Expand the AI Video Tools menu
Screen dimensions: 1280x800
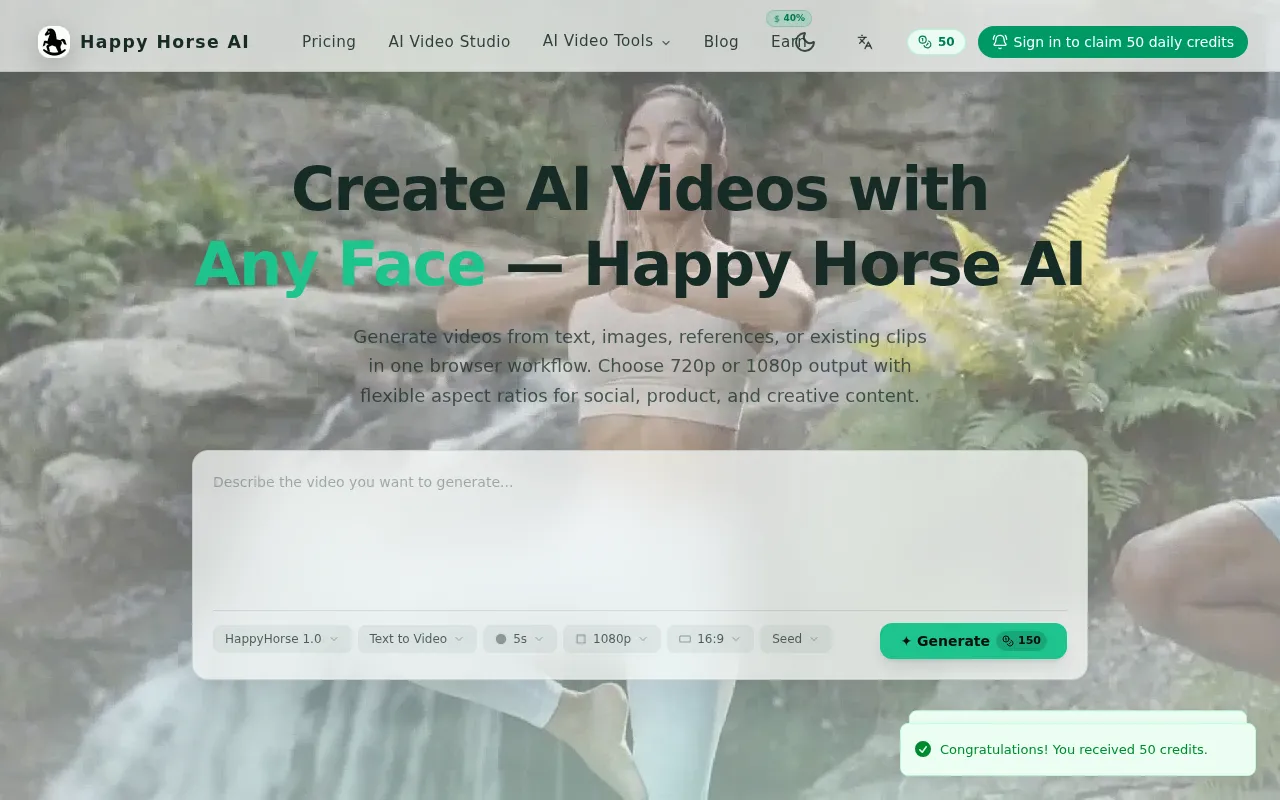pos(606,41)
